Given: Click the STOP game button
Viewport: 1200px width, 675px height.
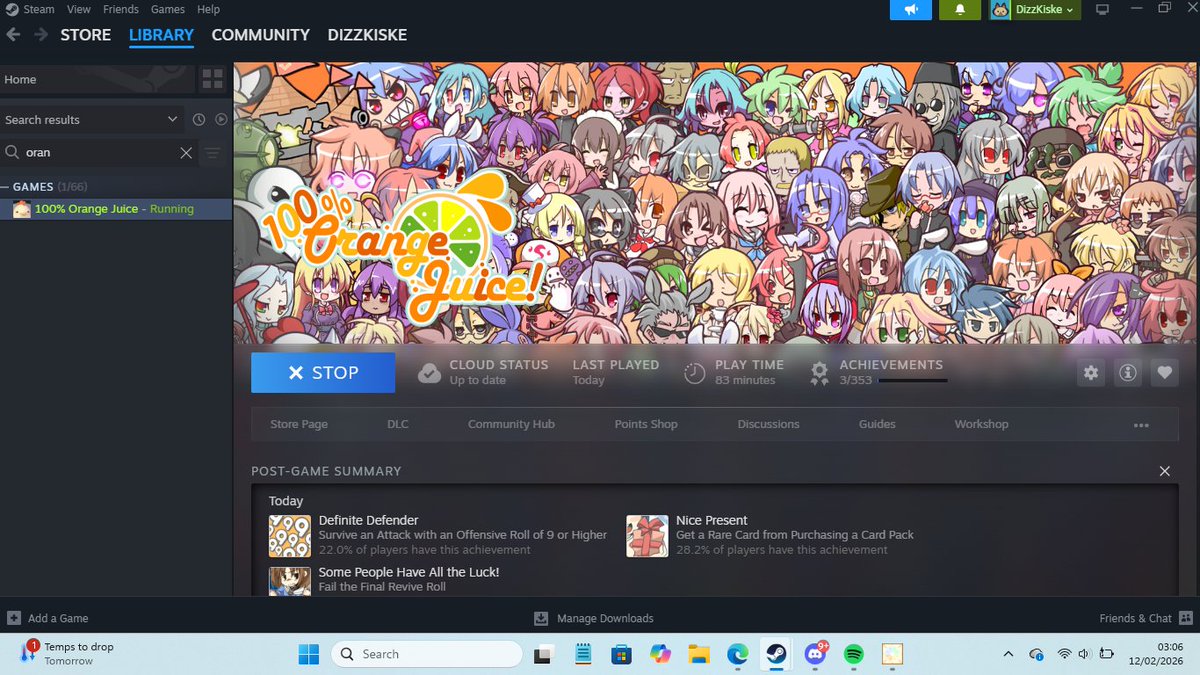Looking at the screenshot, I should [x=323, y=372].
